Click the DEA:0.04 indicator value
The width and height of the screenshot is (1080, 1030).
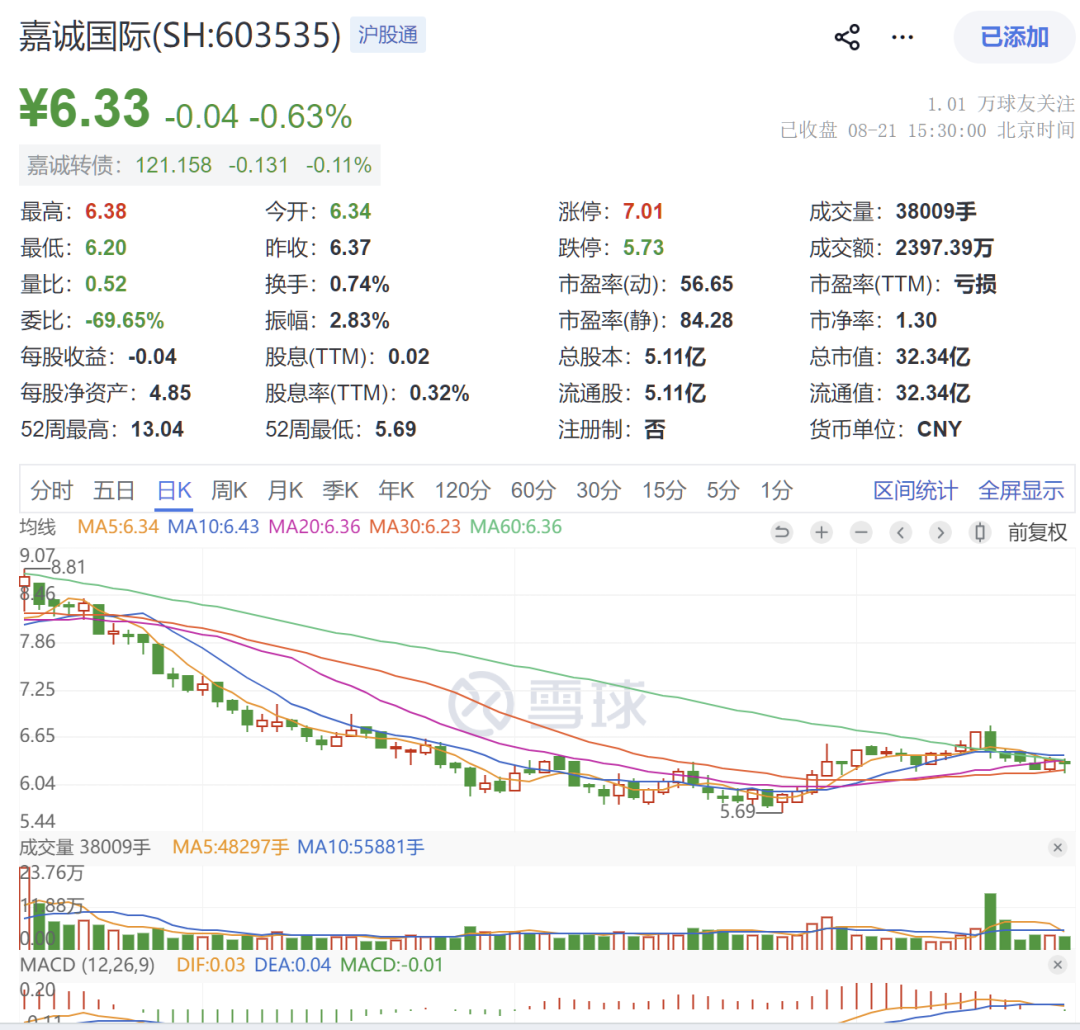pyautogui.click(x=293, y=965)
